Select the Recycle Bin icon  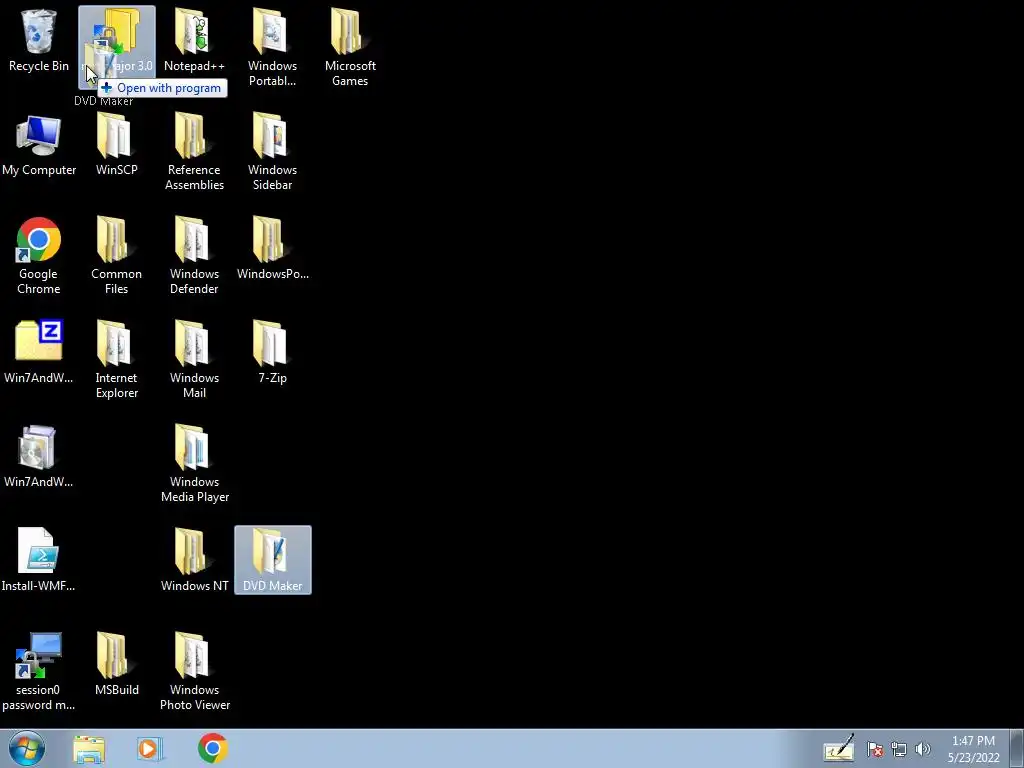[x=39, y=42]
